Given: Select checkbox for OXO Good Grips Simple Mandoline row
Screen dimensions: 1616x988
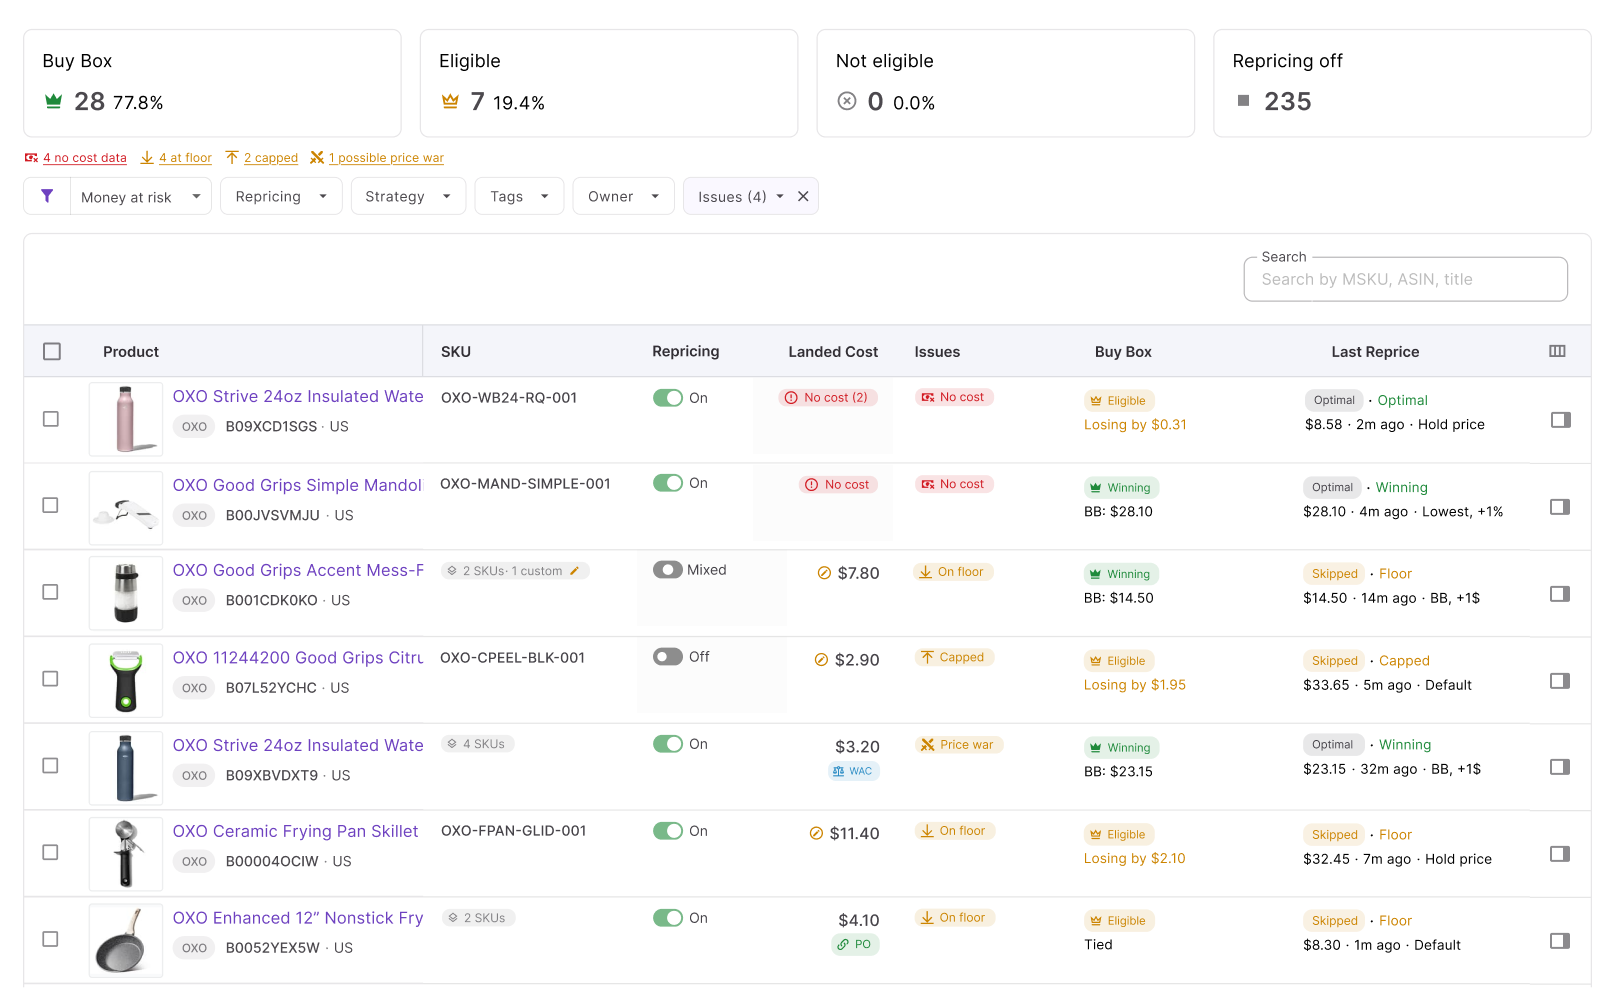Looking at the screenshot, I should click(51, 505).
